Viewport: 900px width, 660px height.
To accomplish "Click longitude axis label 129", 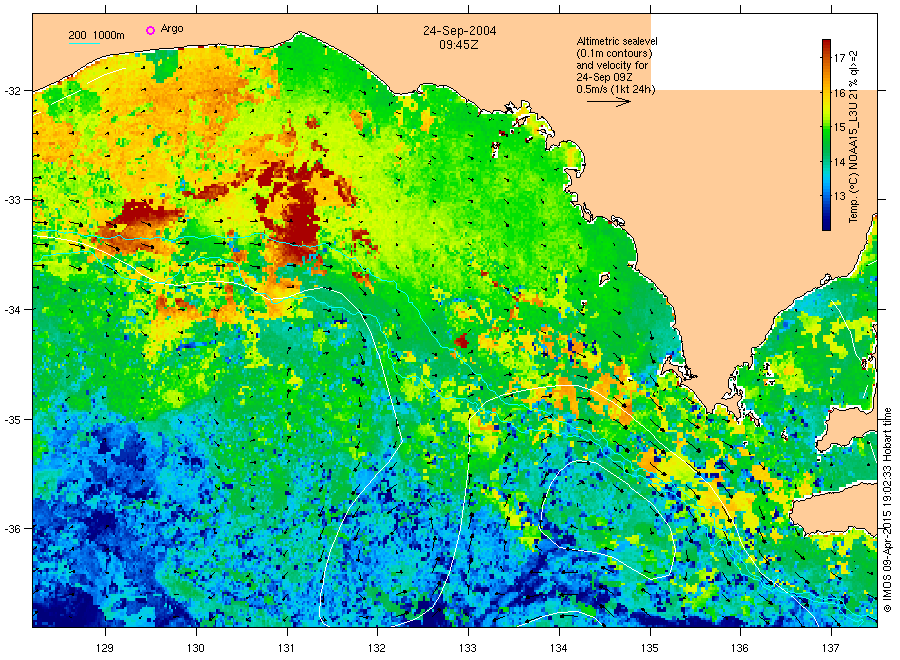I will point(105,648).
